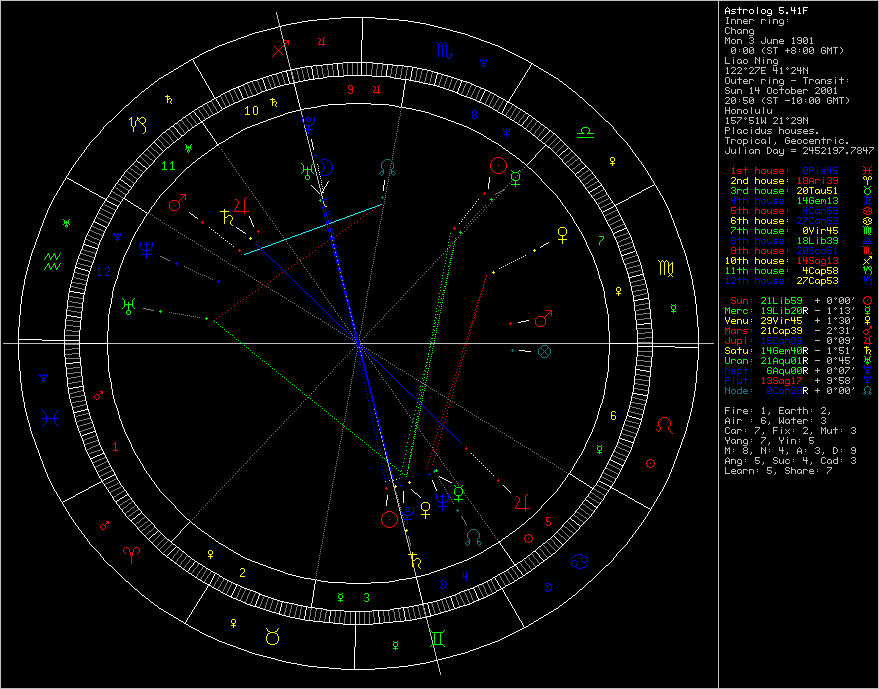Select the Capricorn sign symbol on the wheel

pos(137,125)
